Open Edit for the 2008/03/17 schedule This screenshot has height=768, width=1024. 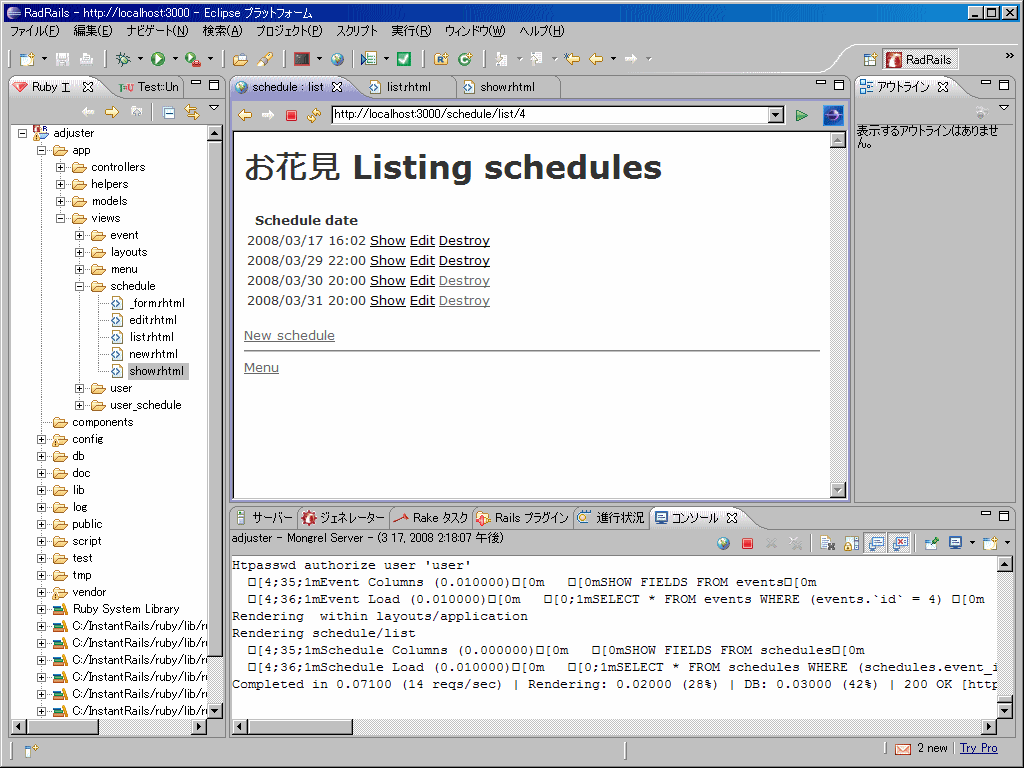[x=422, y=240]
